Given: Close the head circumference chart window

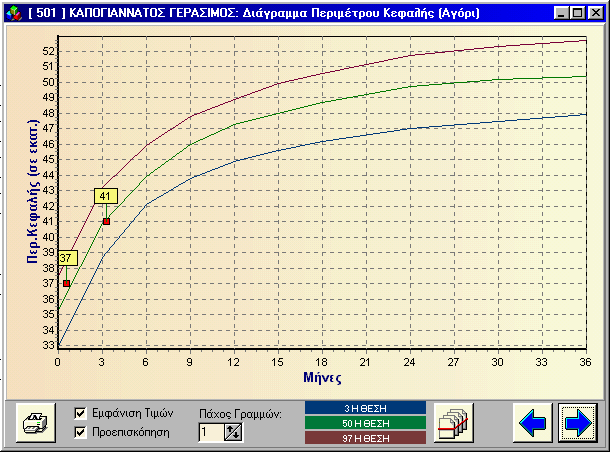Looking at the screenshot, I should coord(595,13).
